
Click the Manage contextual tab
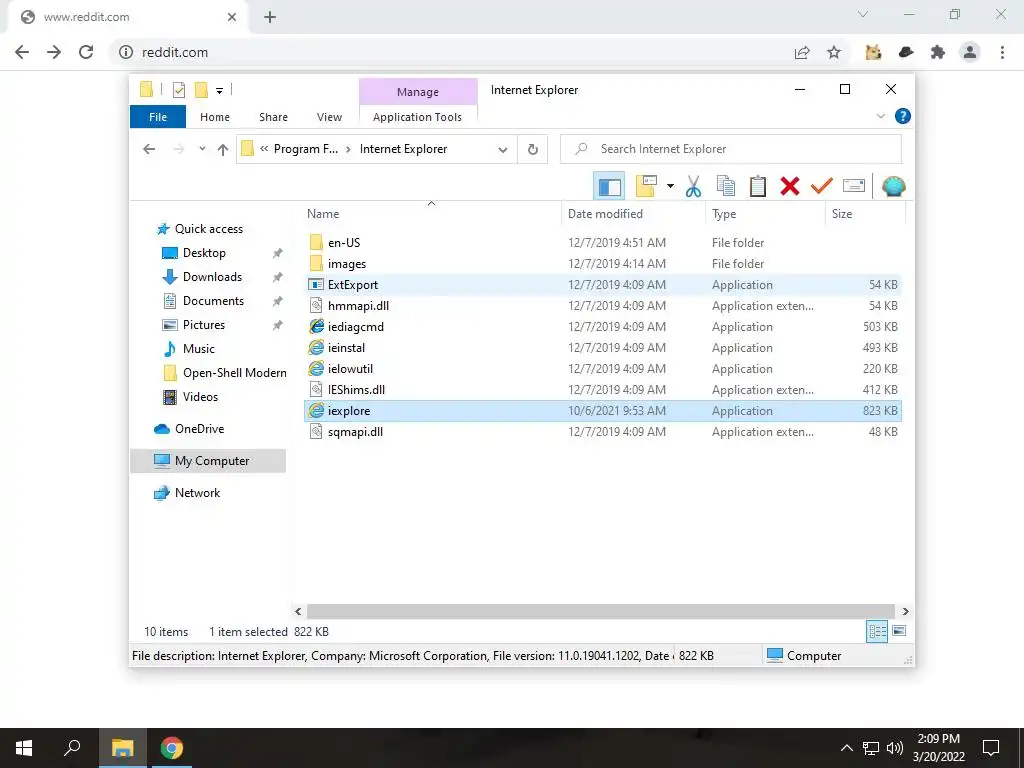(418, 92)
